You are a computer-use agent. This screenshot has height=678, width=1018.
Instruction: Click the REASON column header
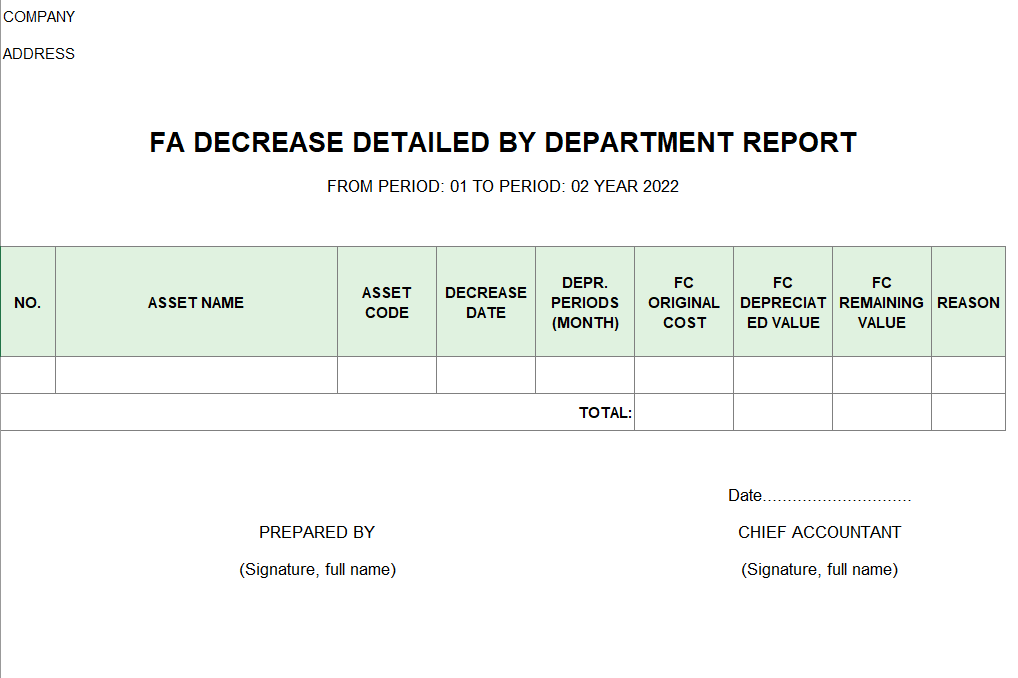(968, 303)
